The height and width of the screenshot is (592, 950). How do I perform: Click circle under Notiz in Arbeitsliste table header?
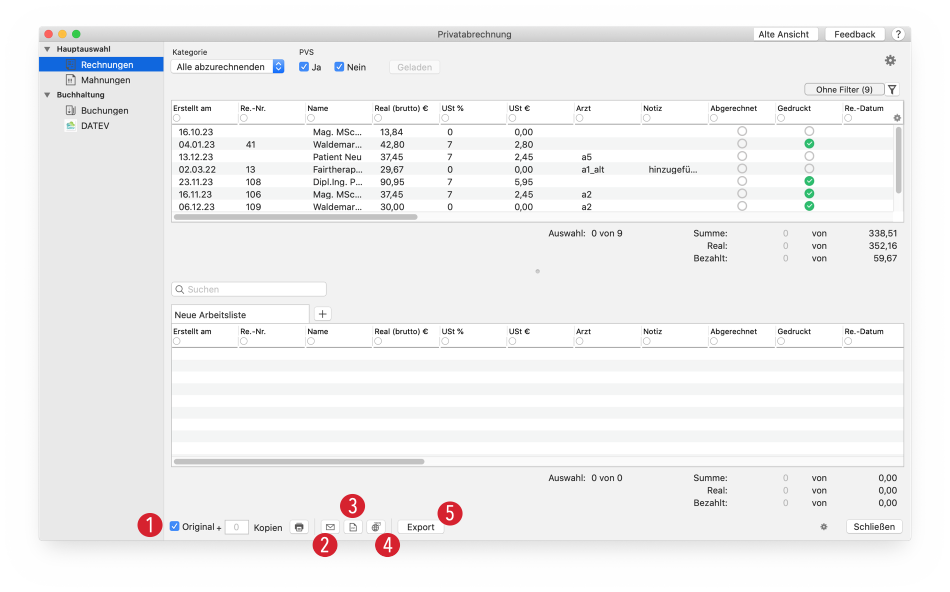(646, 341)
